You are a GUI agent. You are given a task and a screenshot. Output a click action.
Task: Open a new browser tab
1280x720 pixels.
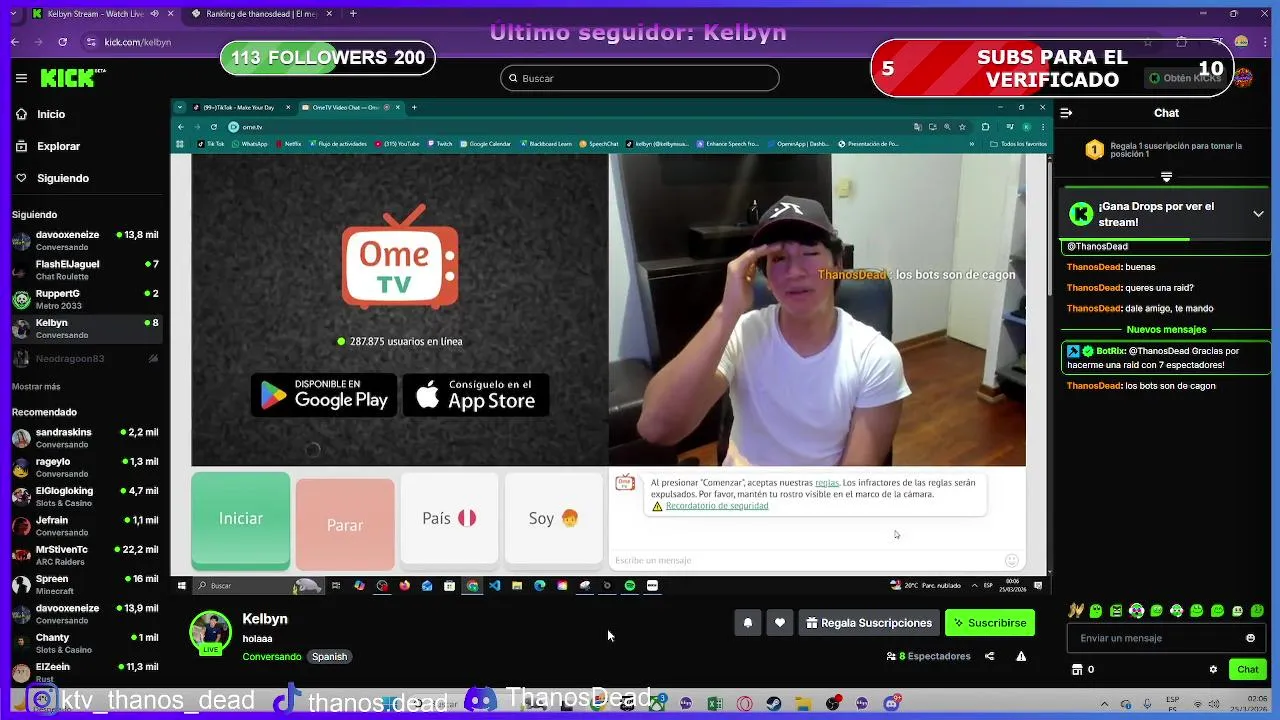pyautogui.click(x=354, y=14)
